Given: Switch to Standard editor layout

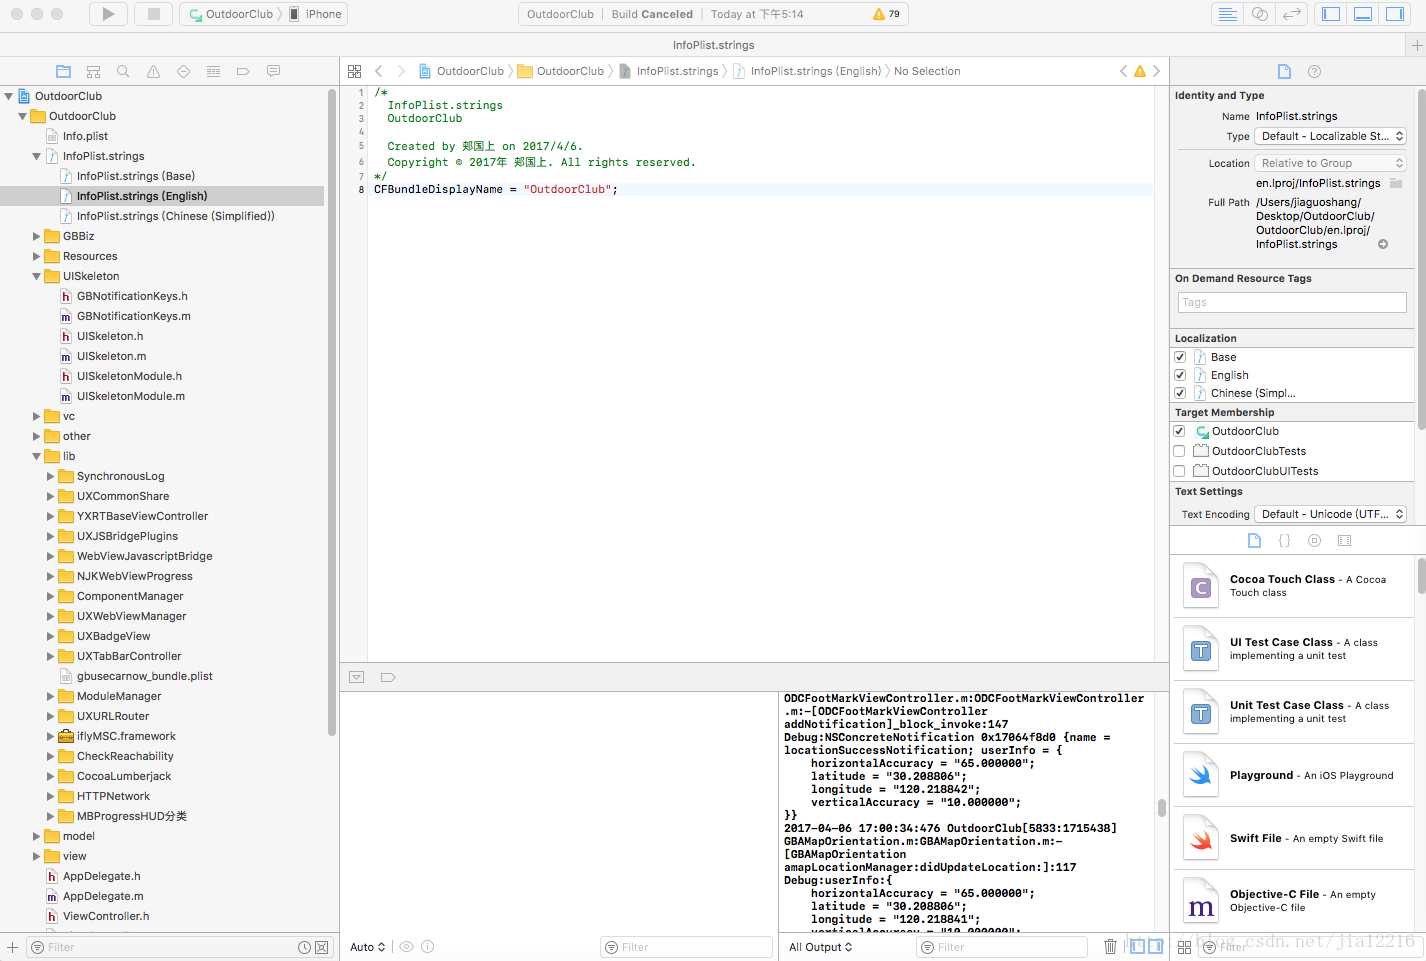Looking at the screenshot, I should (x=1227, y=14).
